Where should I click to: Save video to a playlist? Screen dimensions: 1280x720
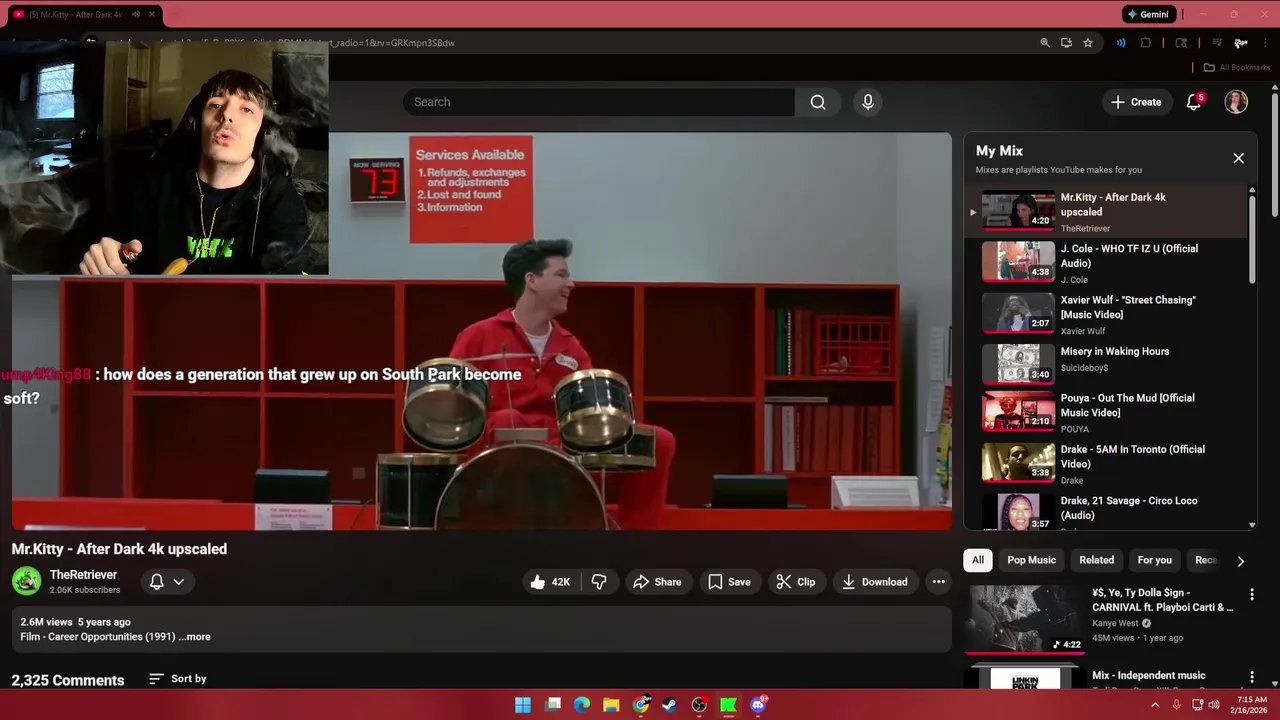click(x=728, y=582)
